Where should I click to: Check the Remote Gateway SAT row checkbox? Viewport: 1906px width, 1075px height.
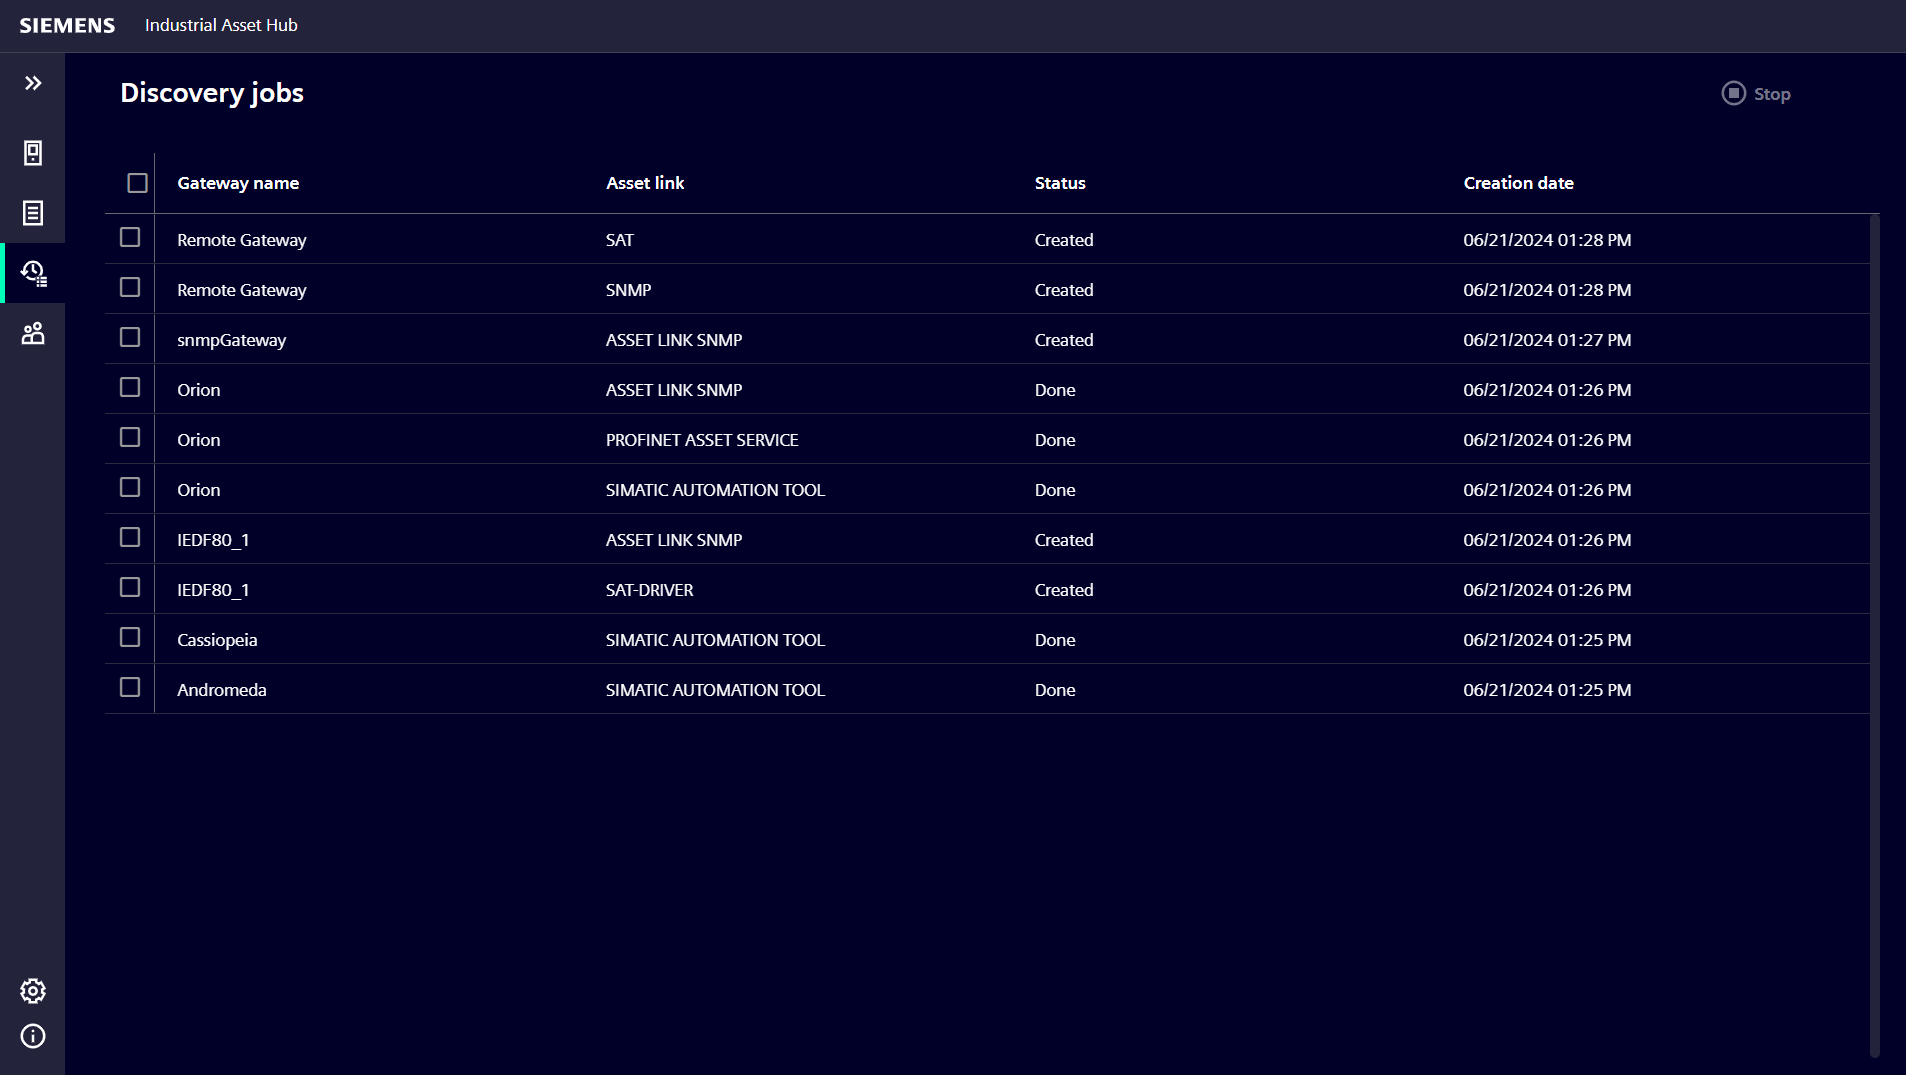coord(130,238)
